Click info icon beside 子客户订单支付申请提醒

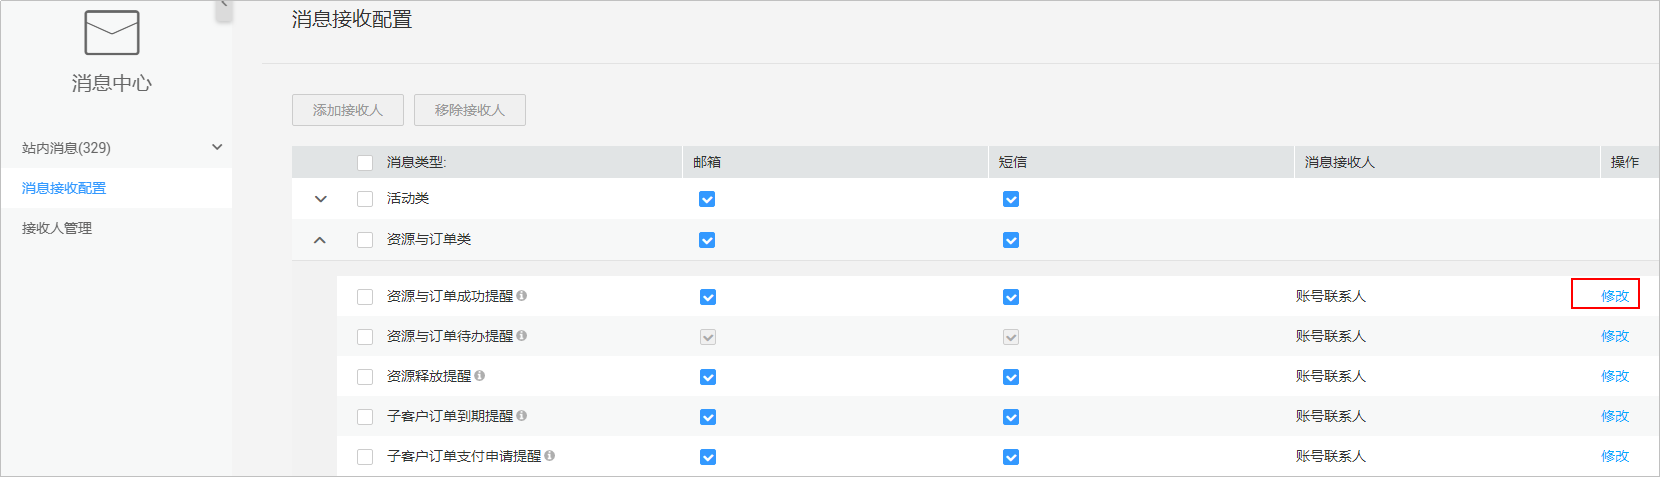tap(550, 456)
